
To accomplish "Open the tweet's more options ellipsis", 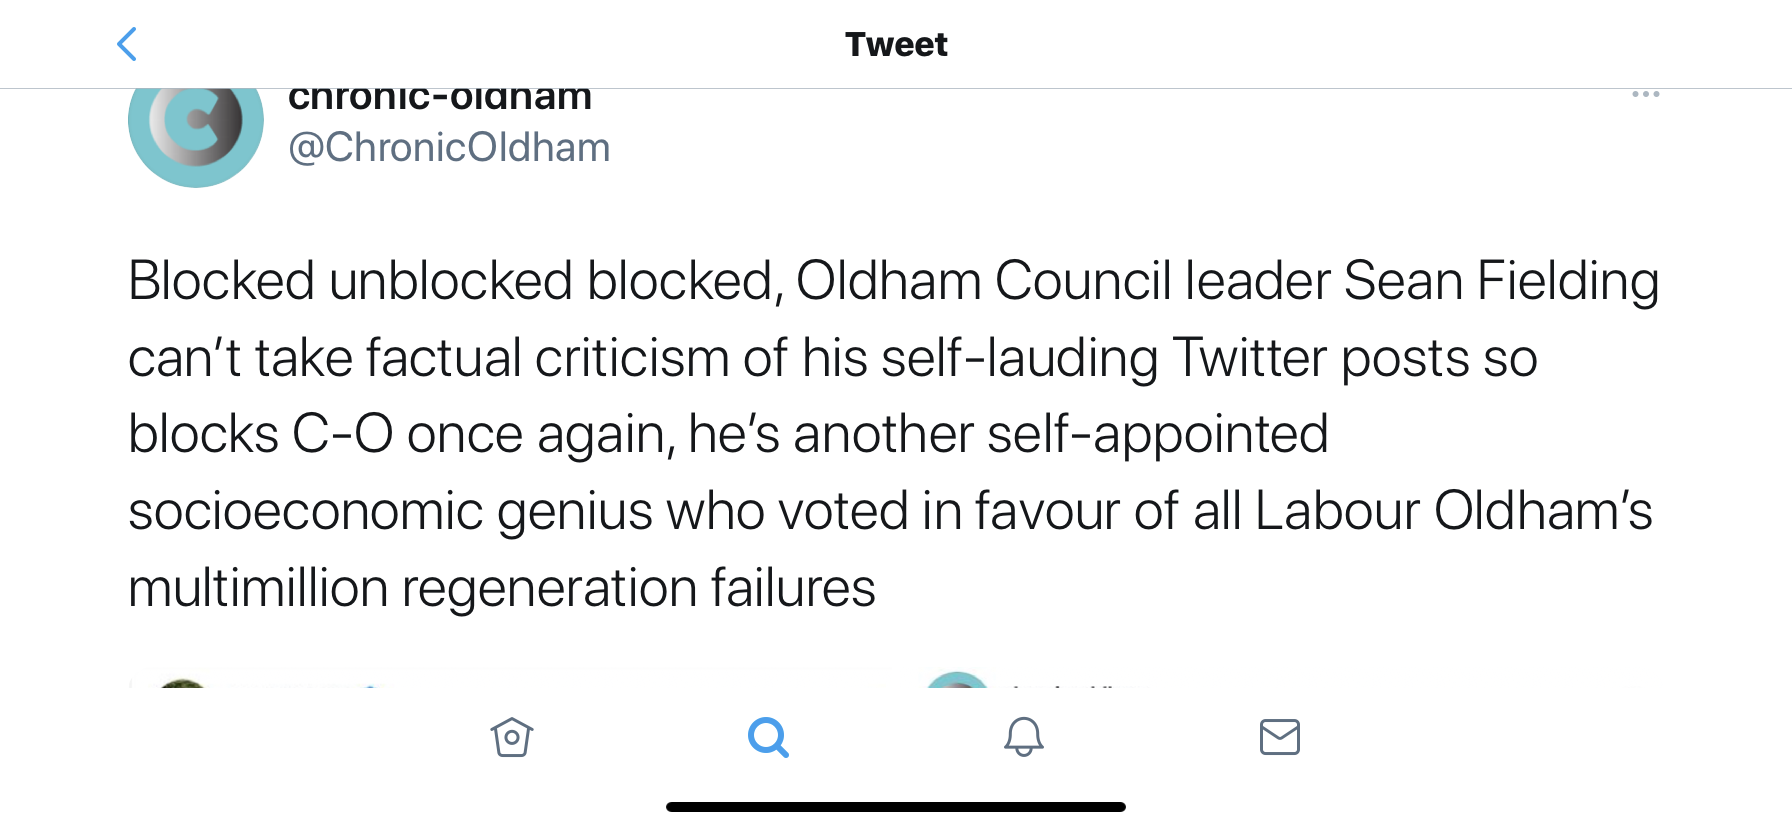I will click(x=1645, y=95).
